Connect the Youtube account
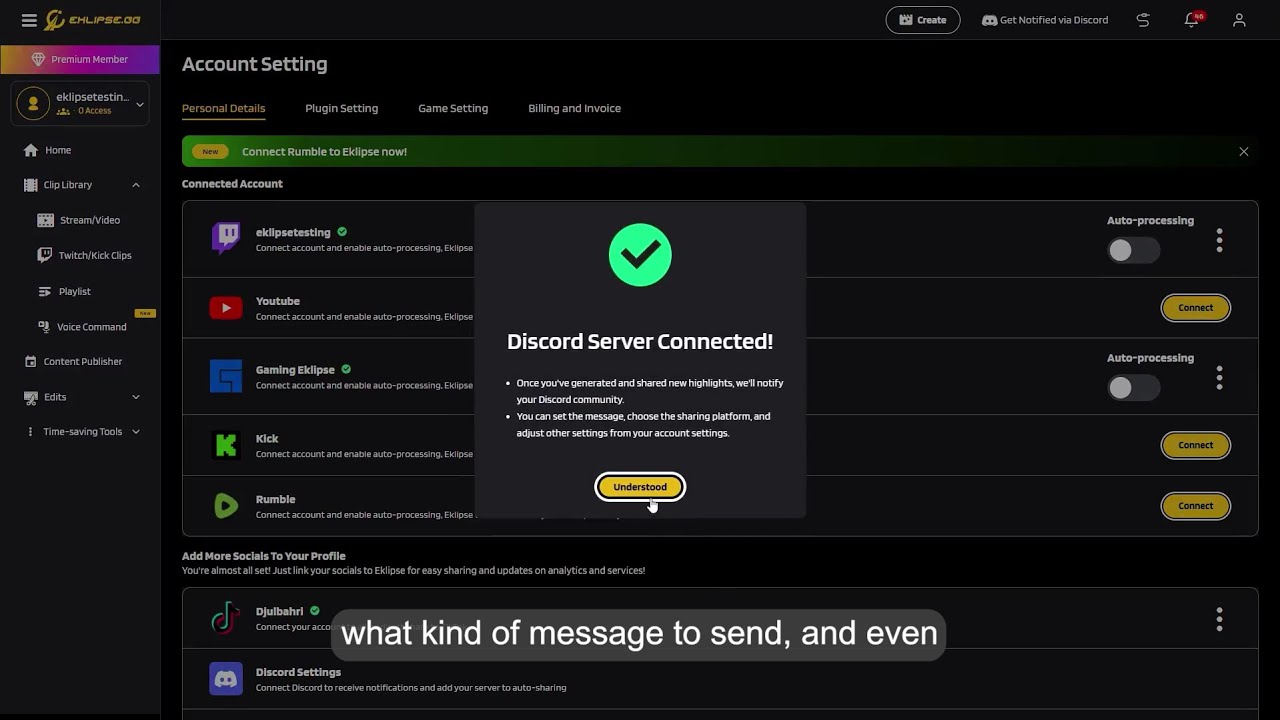Viewport: 1280px width, 720px height. [x=1195, y=308]
